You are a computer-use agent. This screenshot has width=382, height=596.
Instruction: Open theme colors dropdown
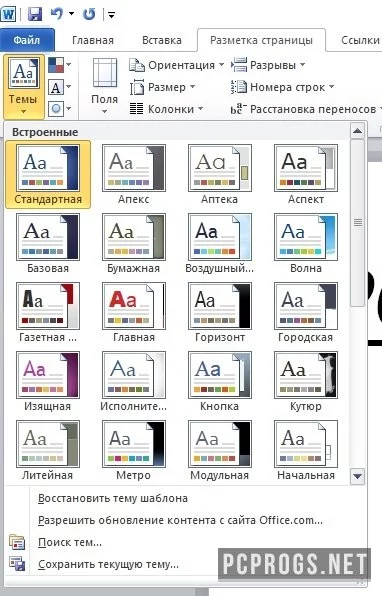60,65
